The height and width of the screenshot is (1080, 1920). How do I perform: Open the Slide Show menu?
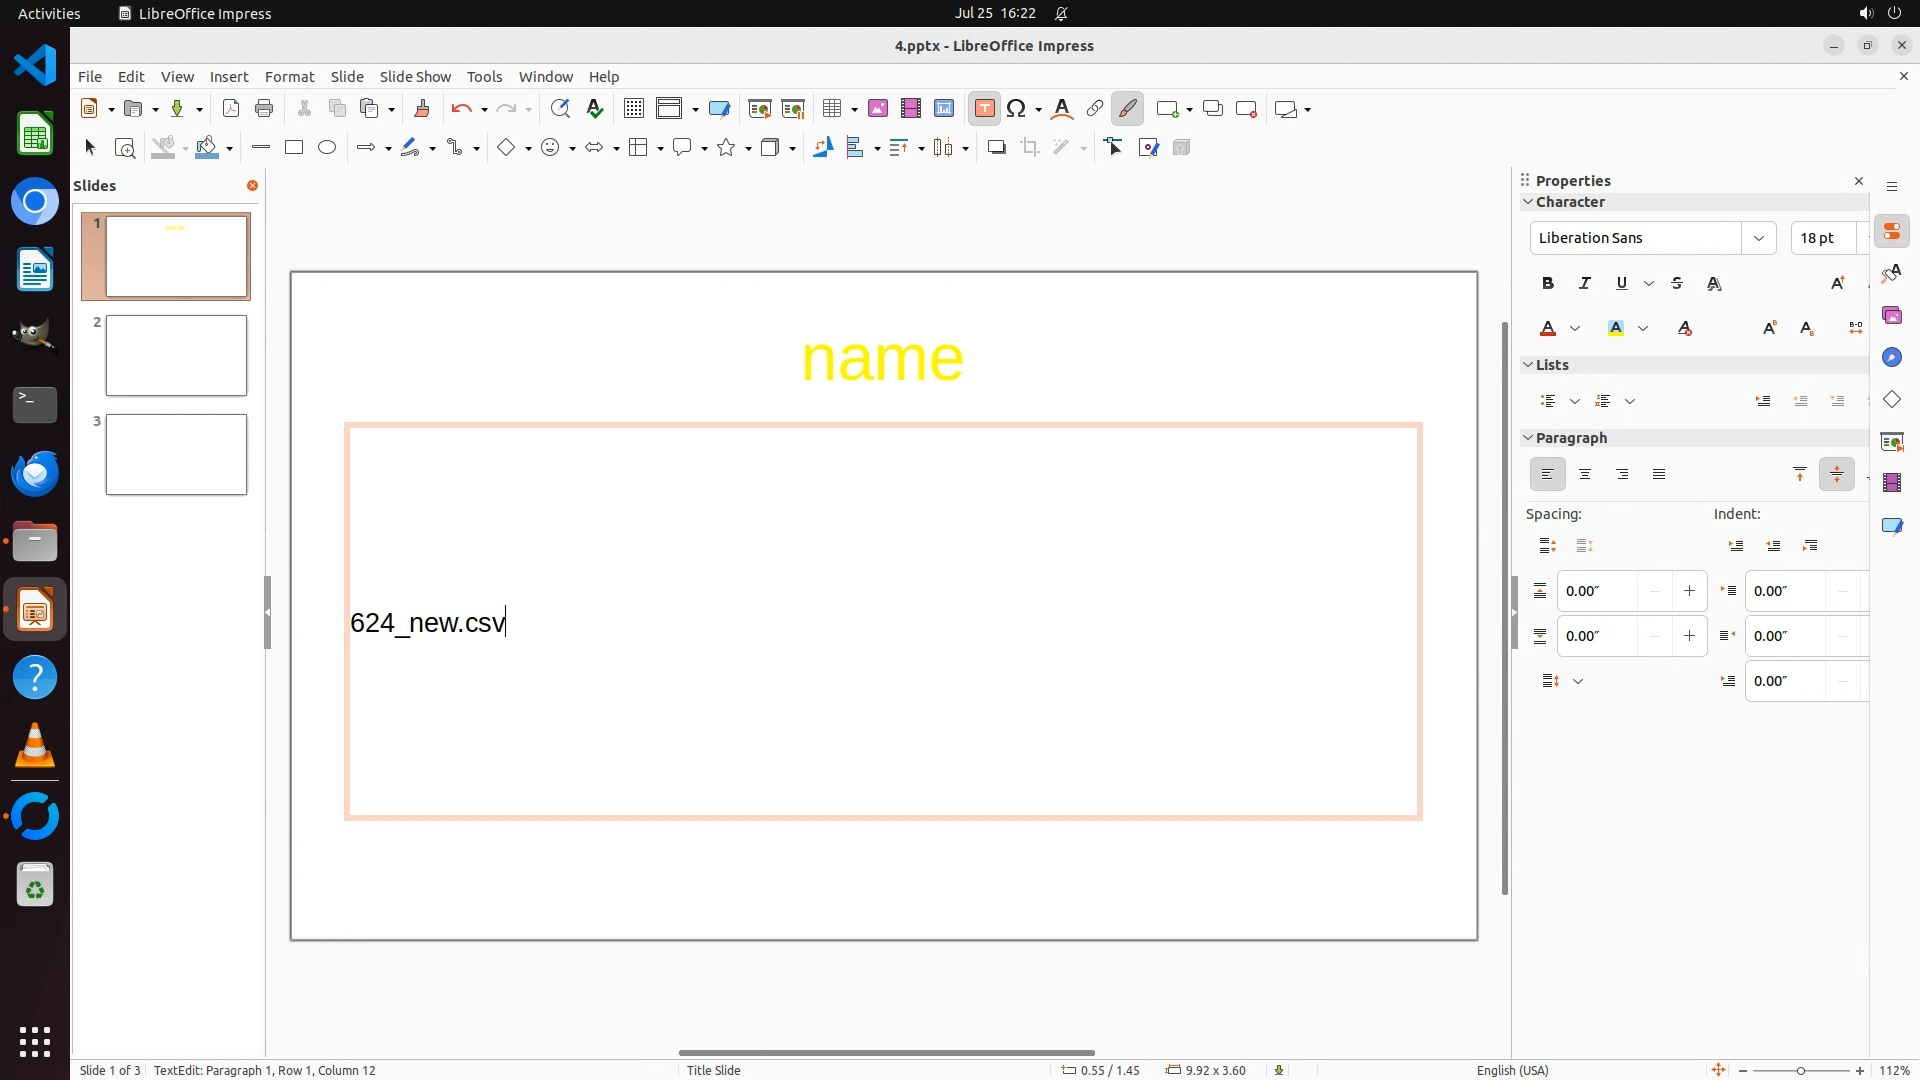pos(415,77)
